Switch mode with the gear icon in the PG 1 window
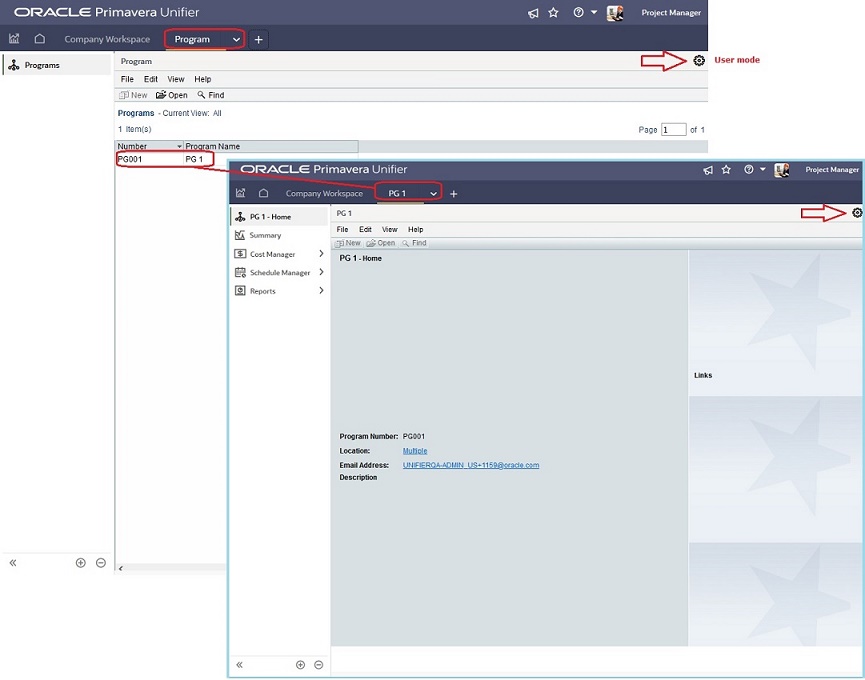 857,213
